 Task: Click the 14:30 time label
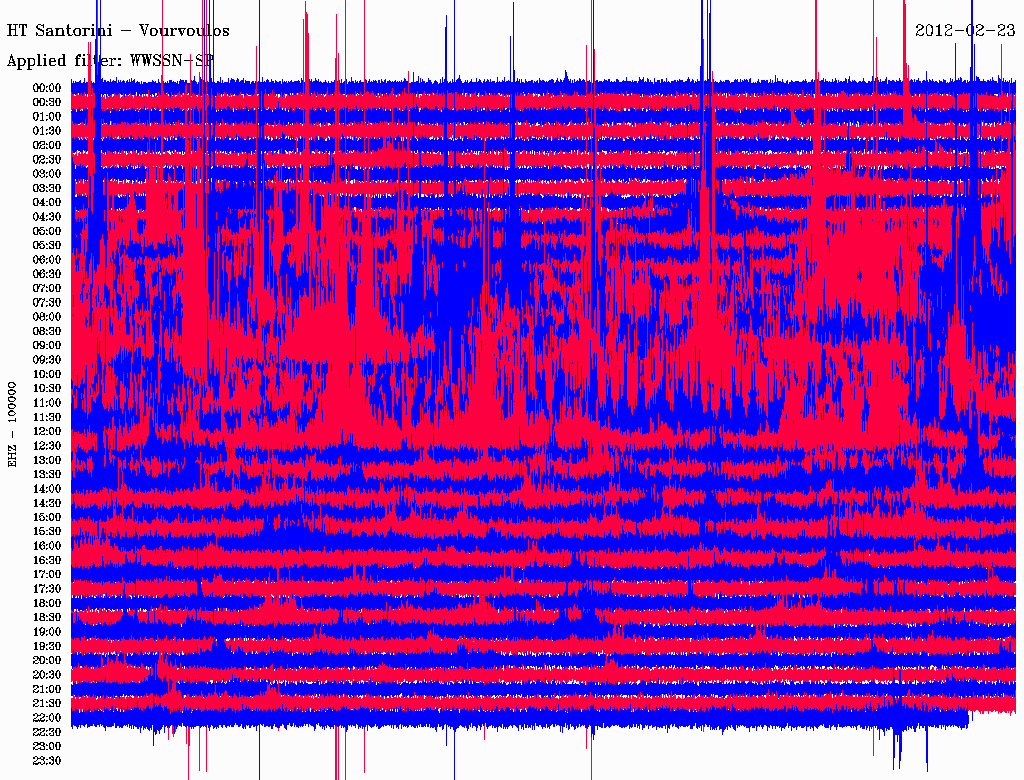pyautogui.click(x=47, y=504)
